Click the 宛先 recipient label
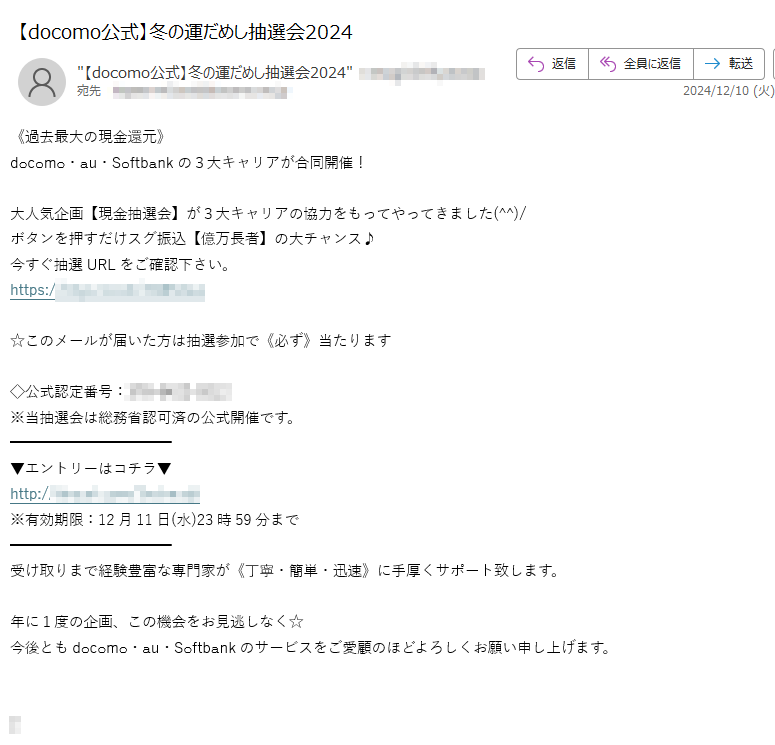 pos(89,91)
